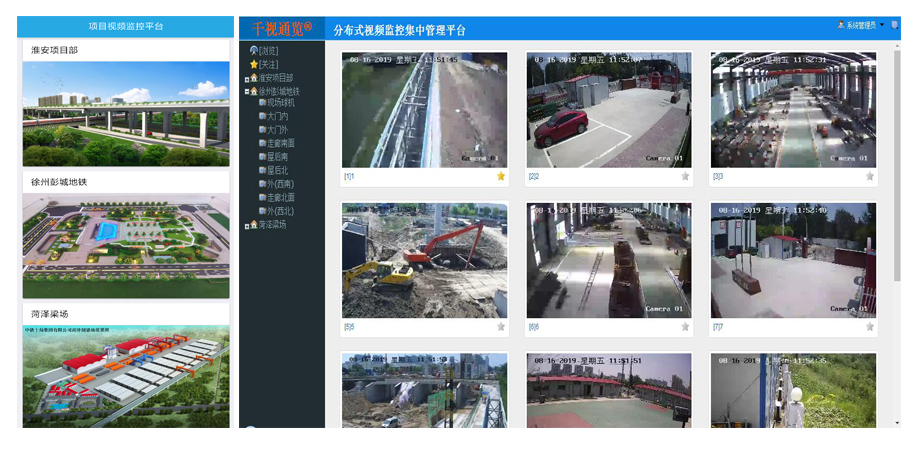Click the [1]1 camera label link

pyautogui.click(x=349, y=176)
